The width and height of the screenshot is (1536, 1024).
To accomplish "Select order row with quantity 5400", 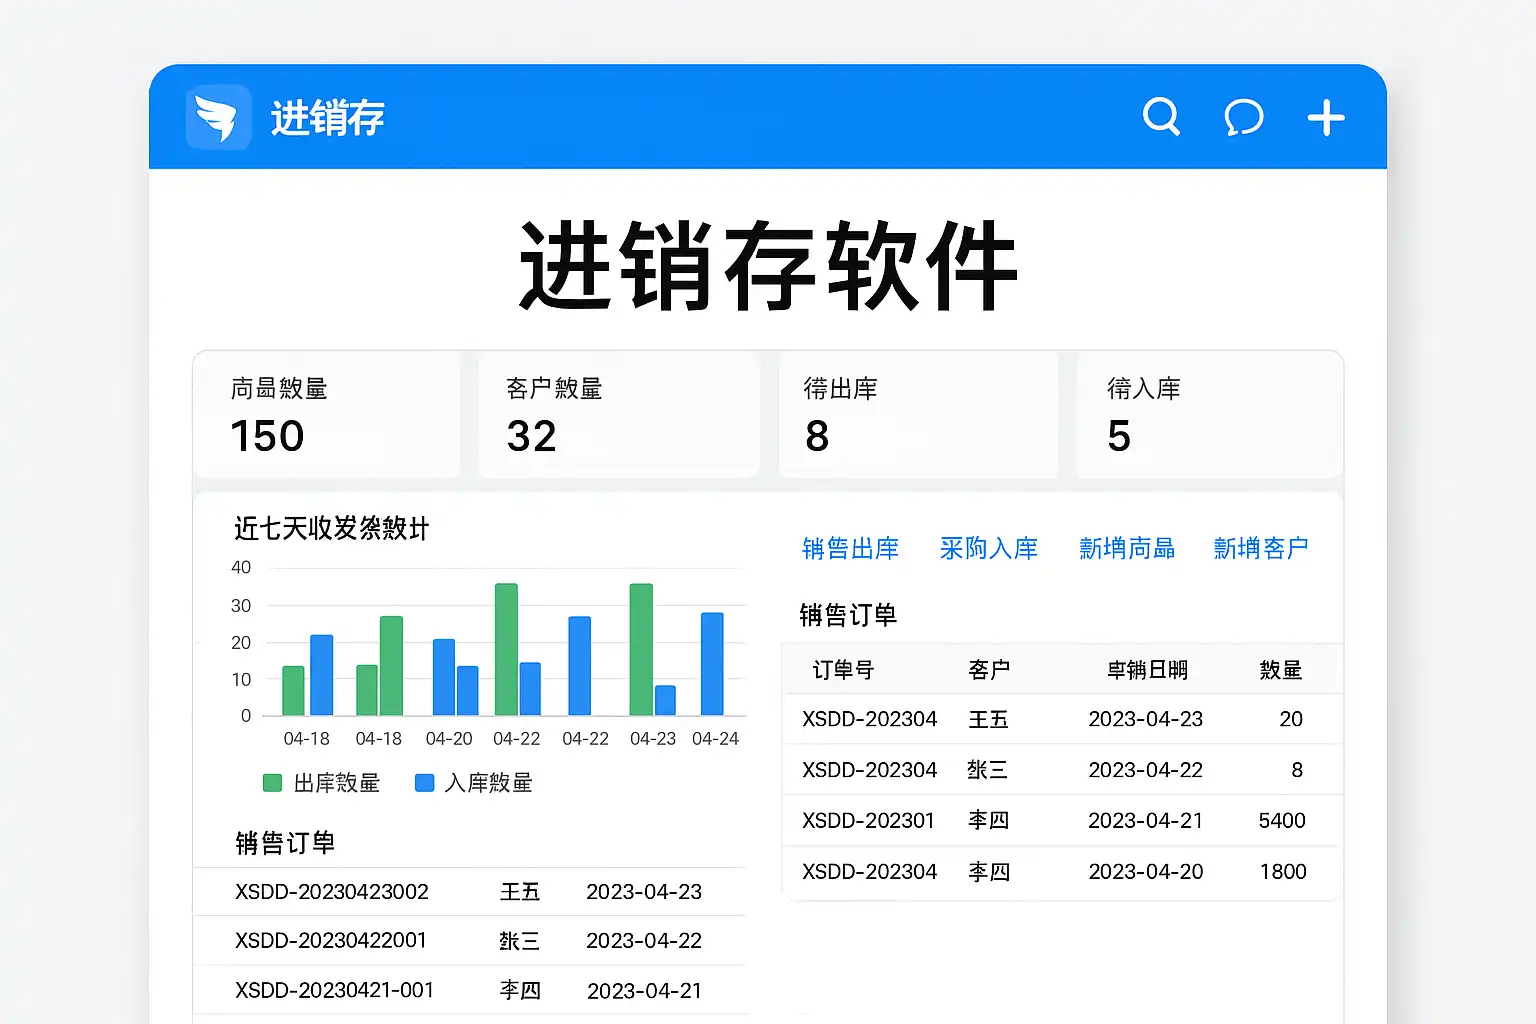I will coord(1060,821).
